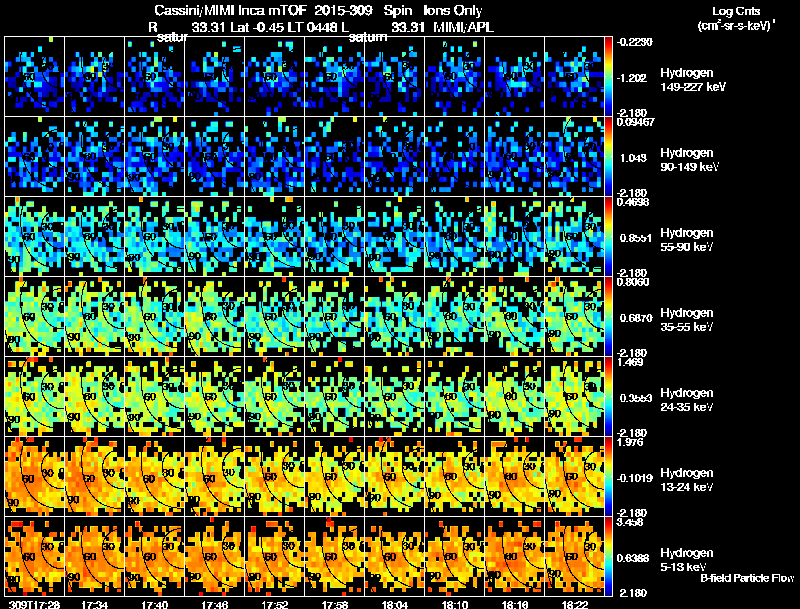Viewport: 800px width, 609px height.
Task: Click the 'MIMI/APL' header text
Action: coord(463,28)
